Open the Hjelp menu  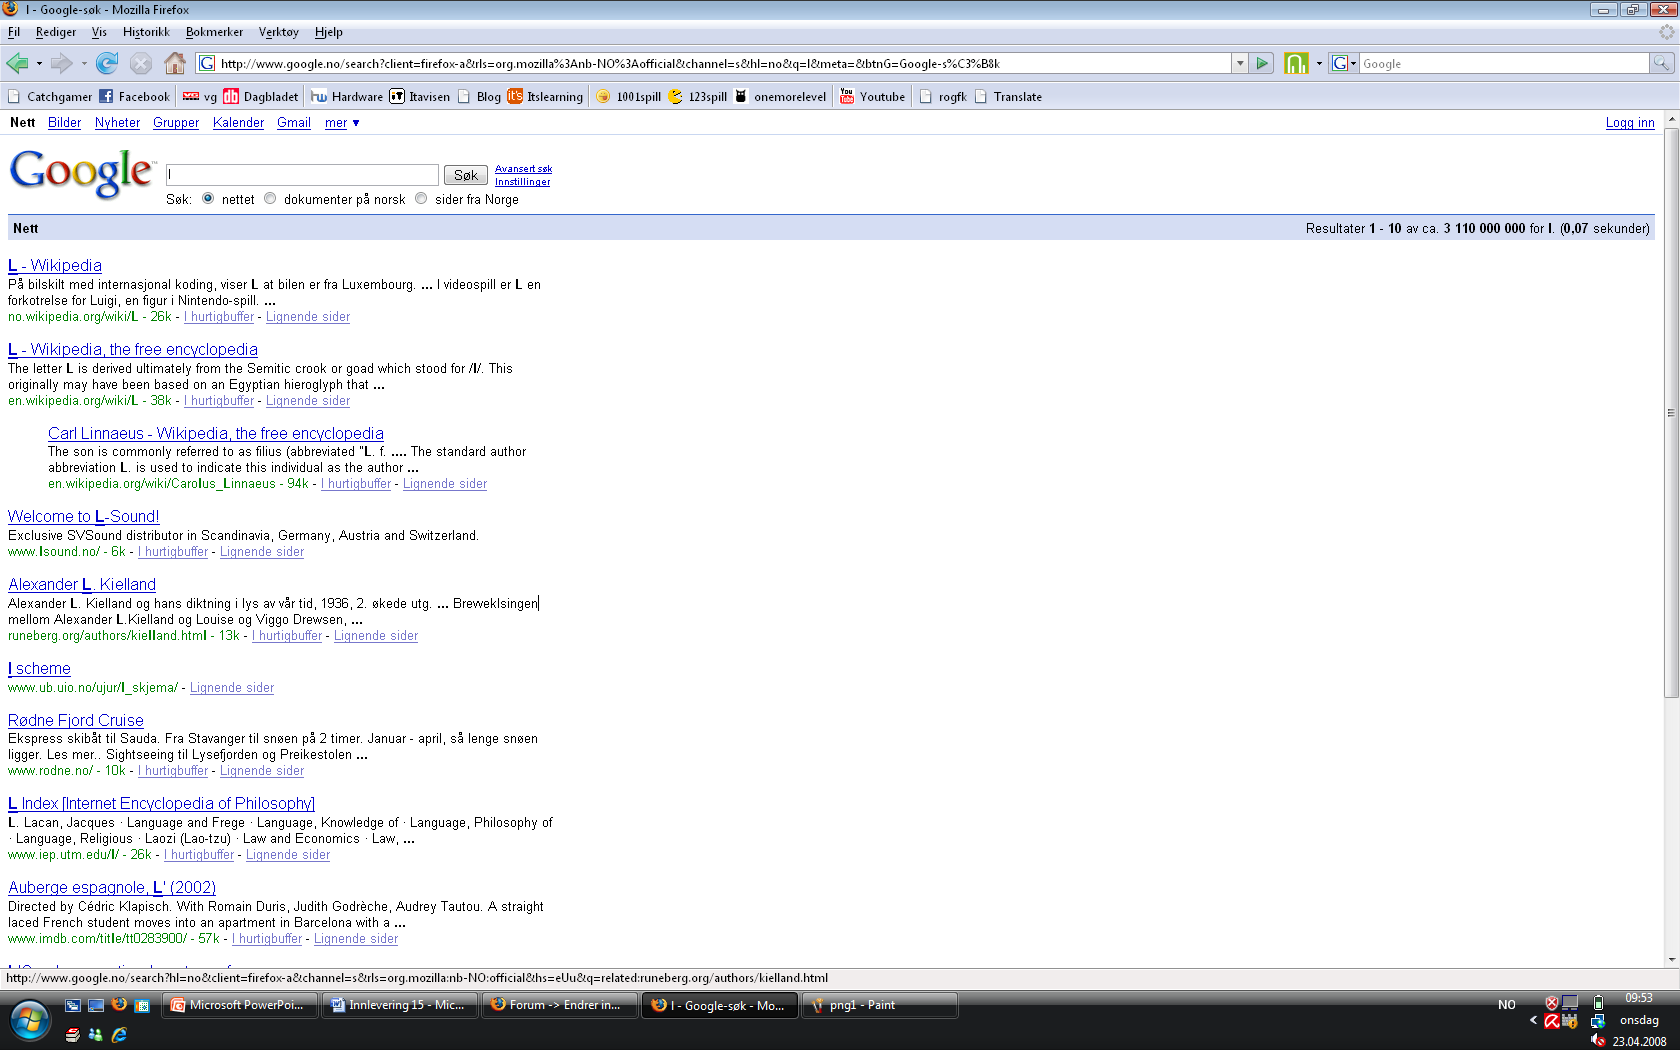coord(329,32)
